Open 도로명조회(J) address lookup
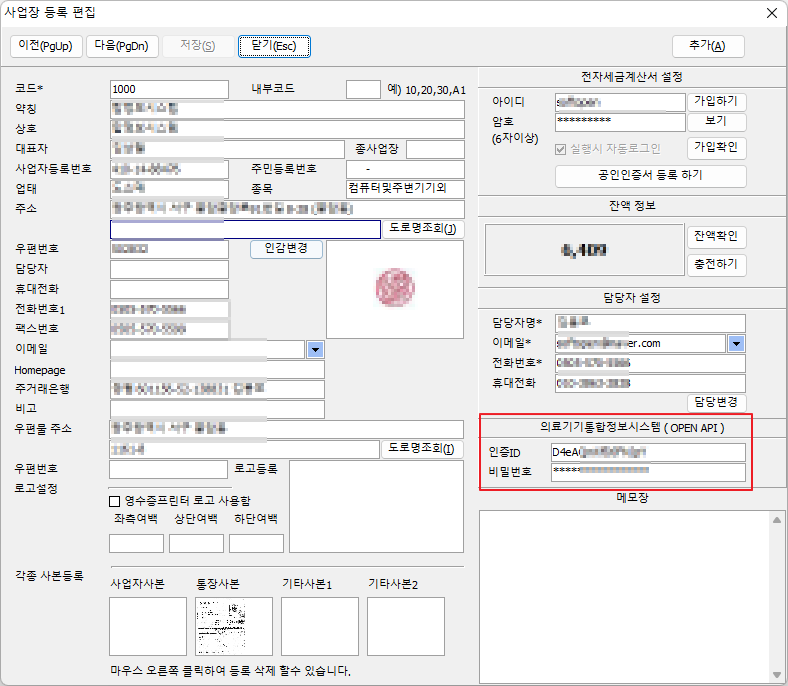 423,229
